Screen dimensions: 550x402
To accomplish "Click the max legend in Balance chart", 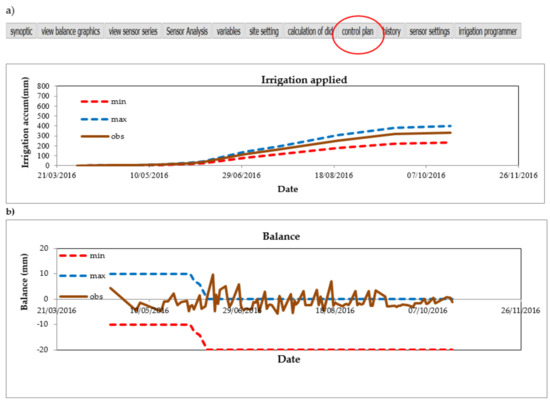I will pos(82,276).
